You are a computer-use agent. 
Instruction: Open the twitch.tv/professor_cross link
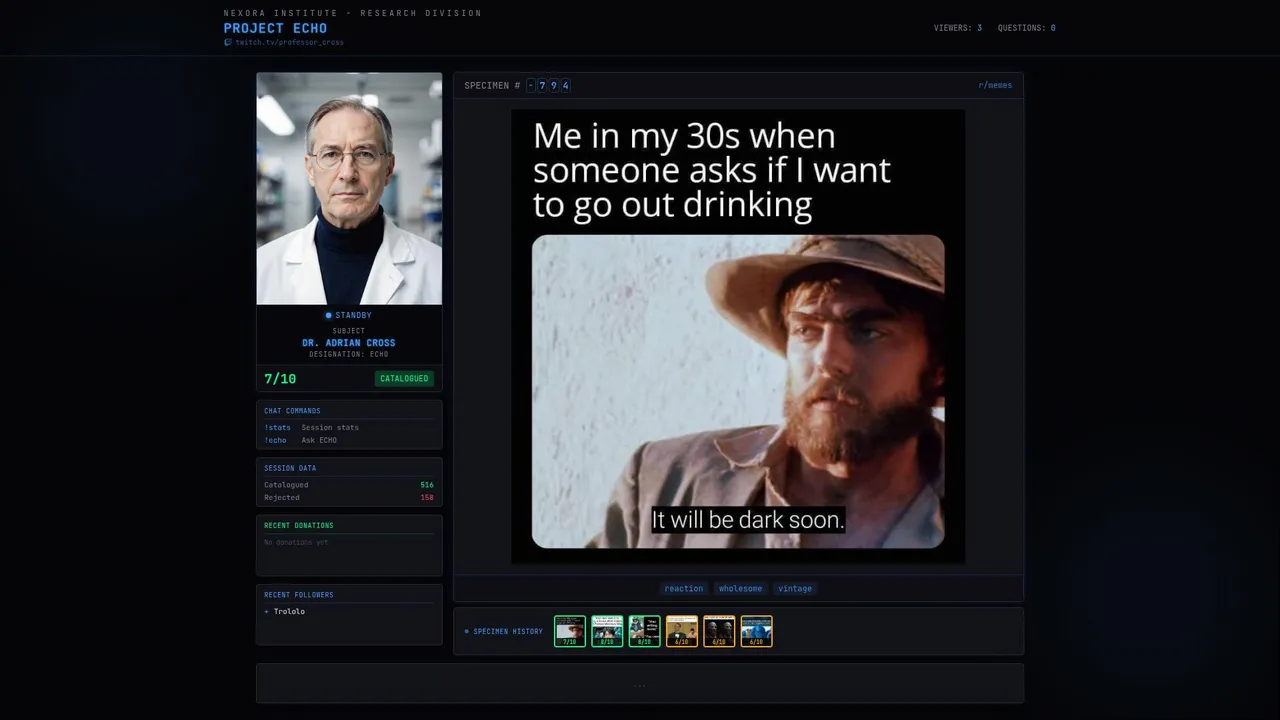point(289,42)
